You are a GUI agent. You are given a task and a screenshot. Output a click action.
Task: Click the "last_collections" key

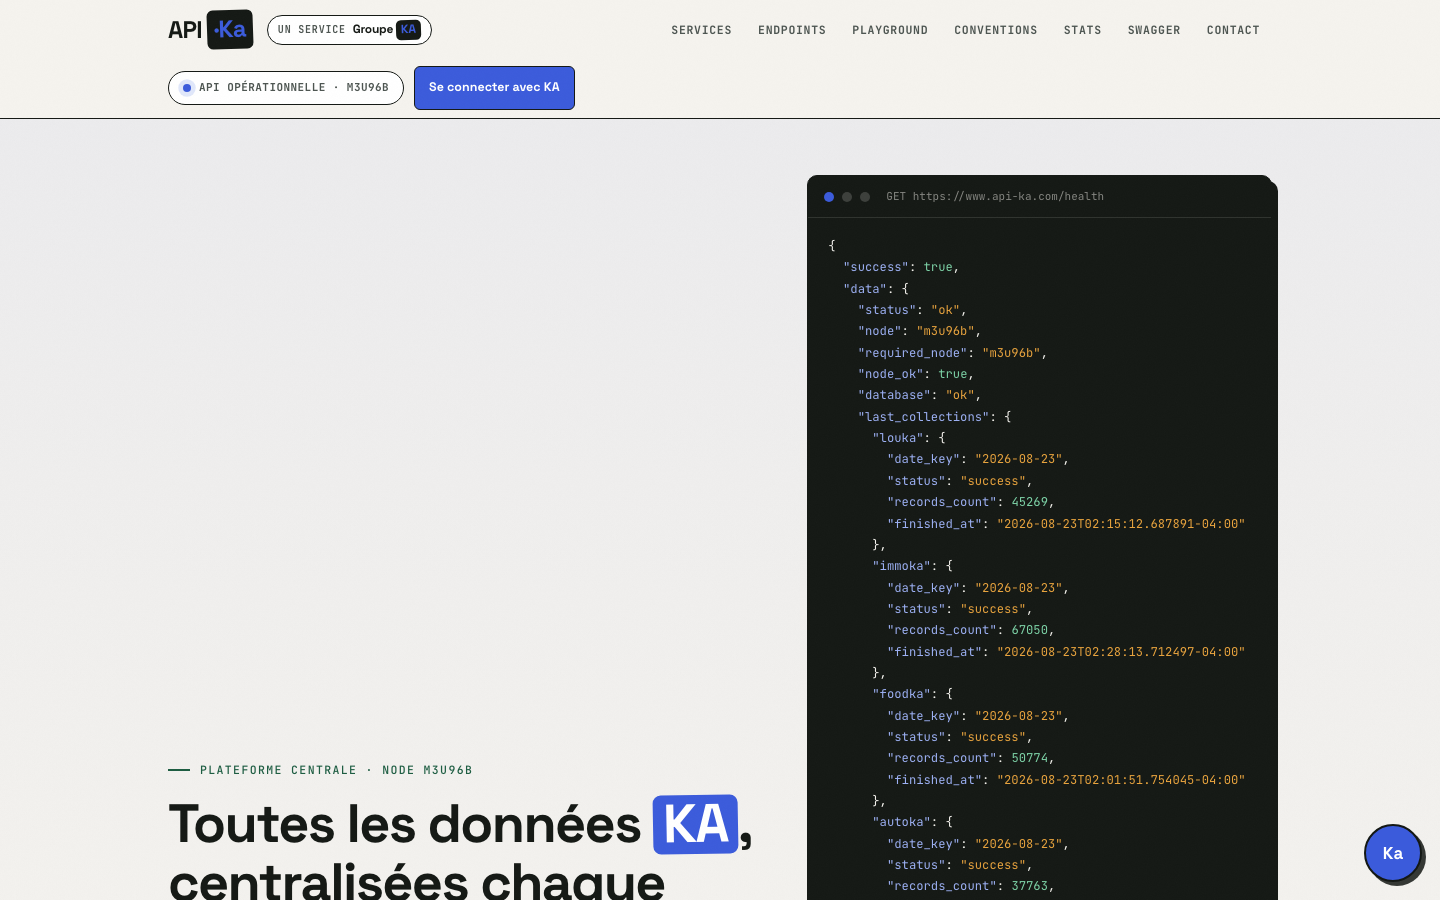click(924, 417)
